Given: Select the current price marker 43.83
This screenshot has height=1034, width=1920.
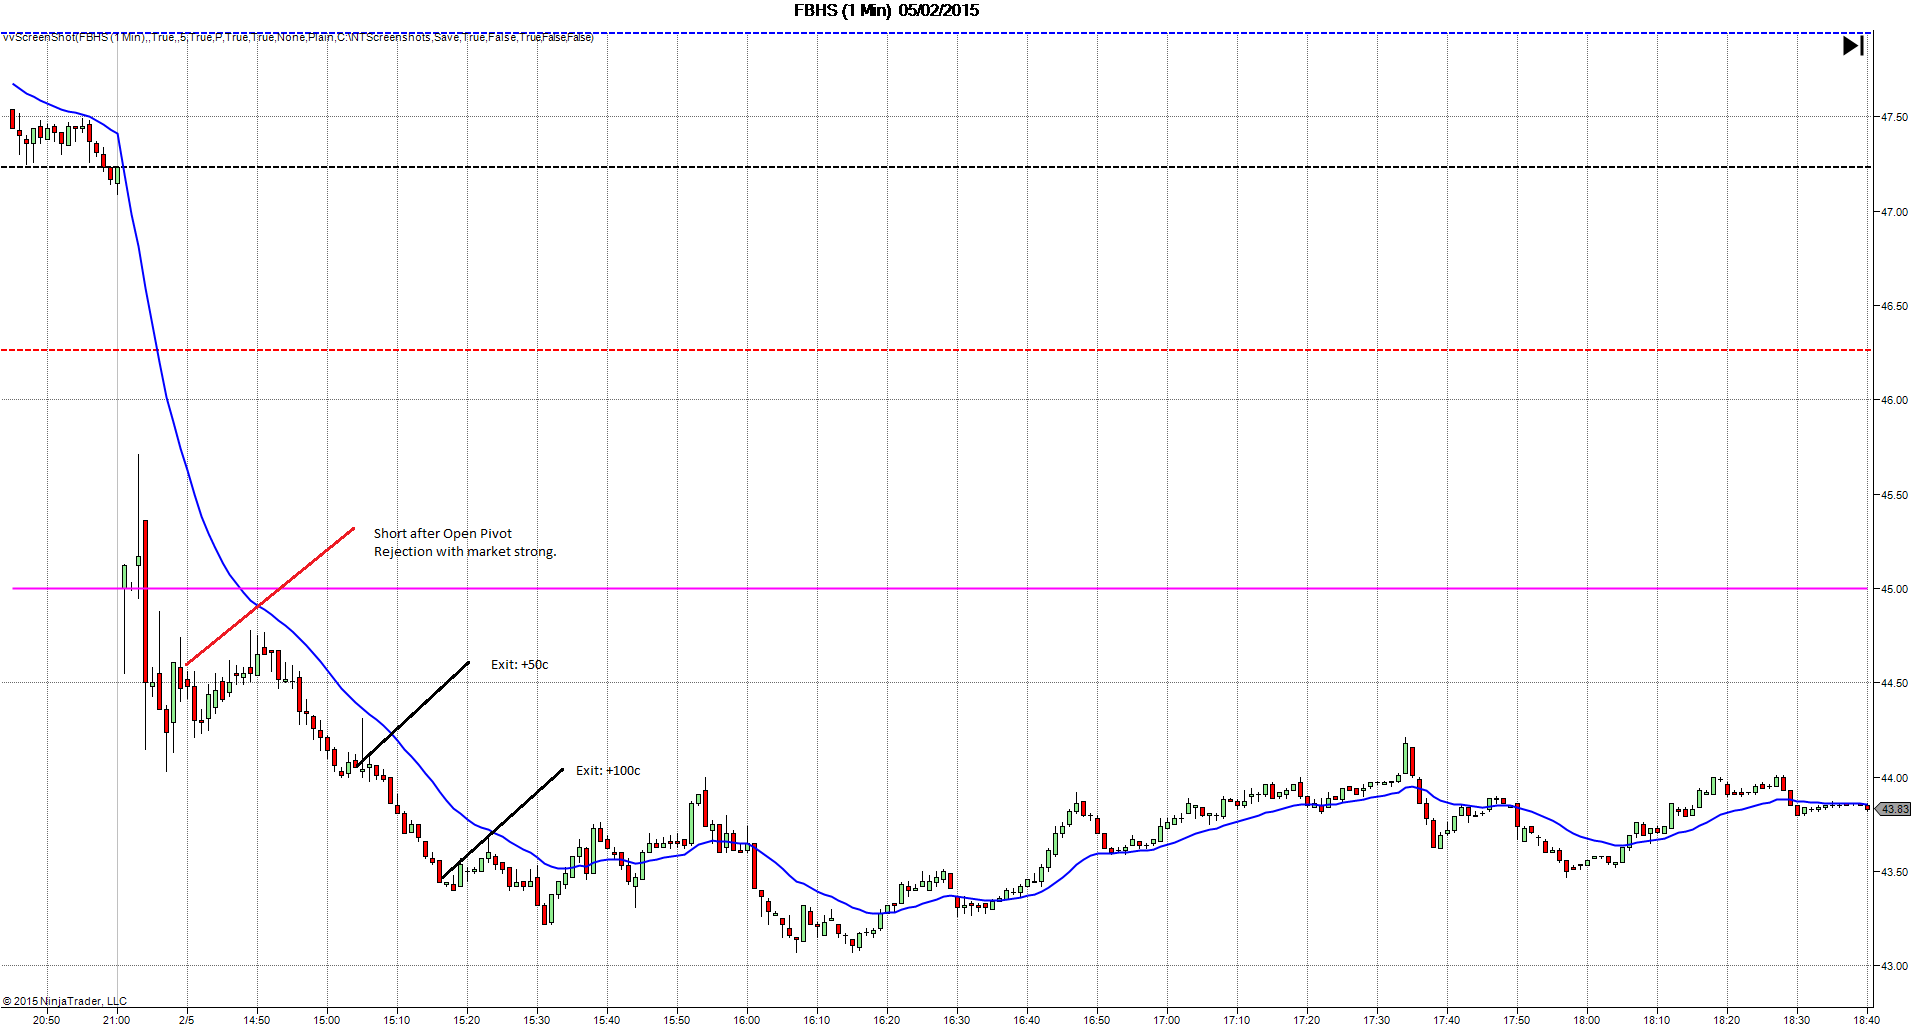Looking at the screenshot, I should tap(1894, 809).
